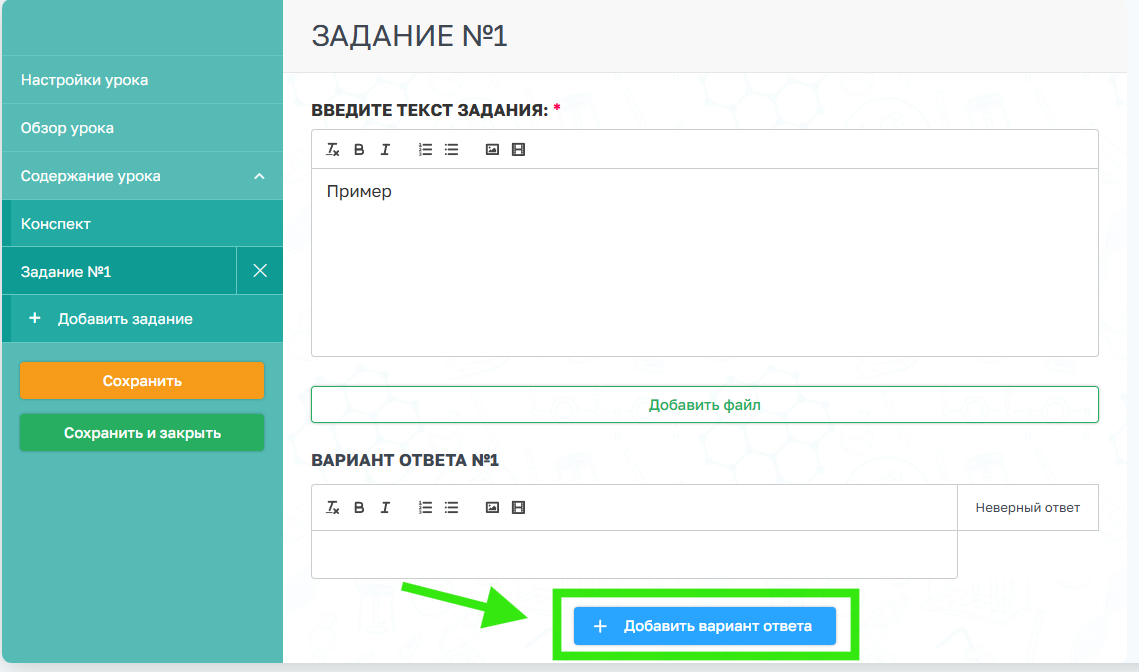Toggle bold in task text editor
Screen dimensions: 1139x672
tap(359, 150)
